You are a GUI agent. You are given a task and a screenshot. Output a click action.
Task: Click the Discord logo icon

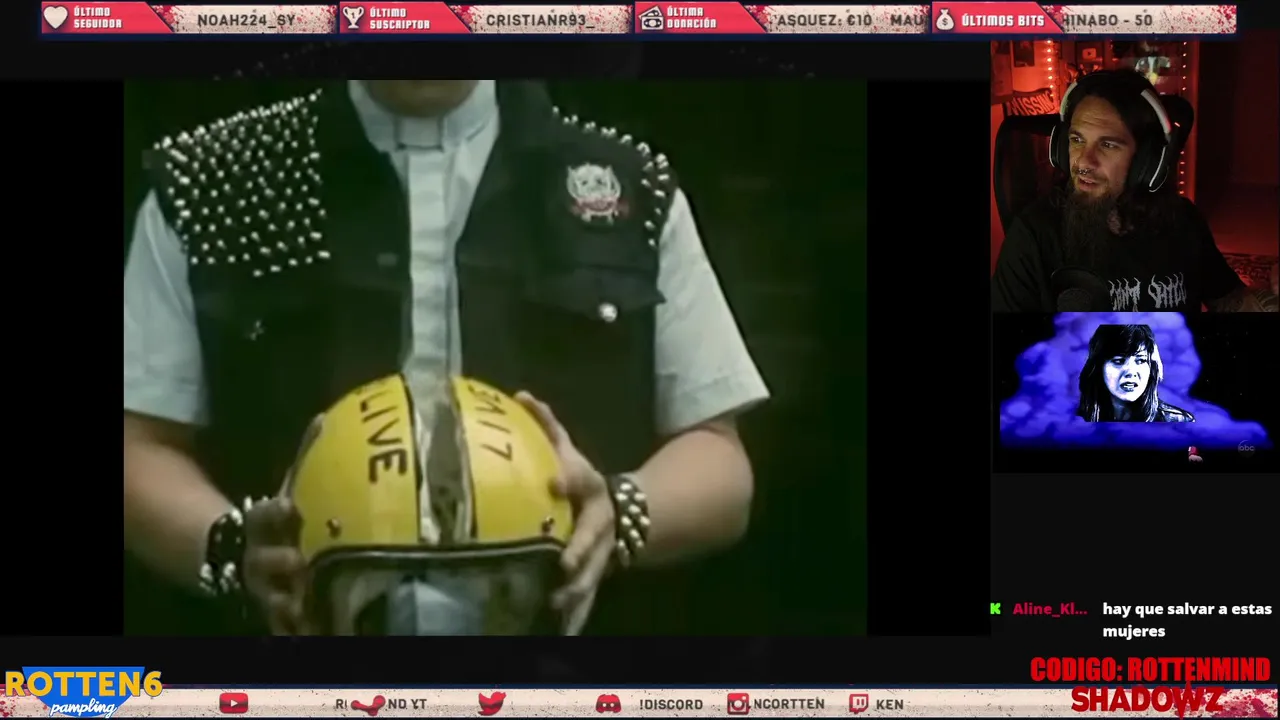click(608, 704)
